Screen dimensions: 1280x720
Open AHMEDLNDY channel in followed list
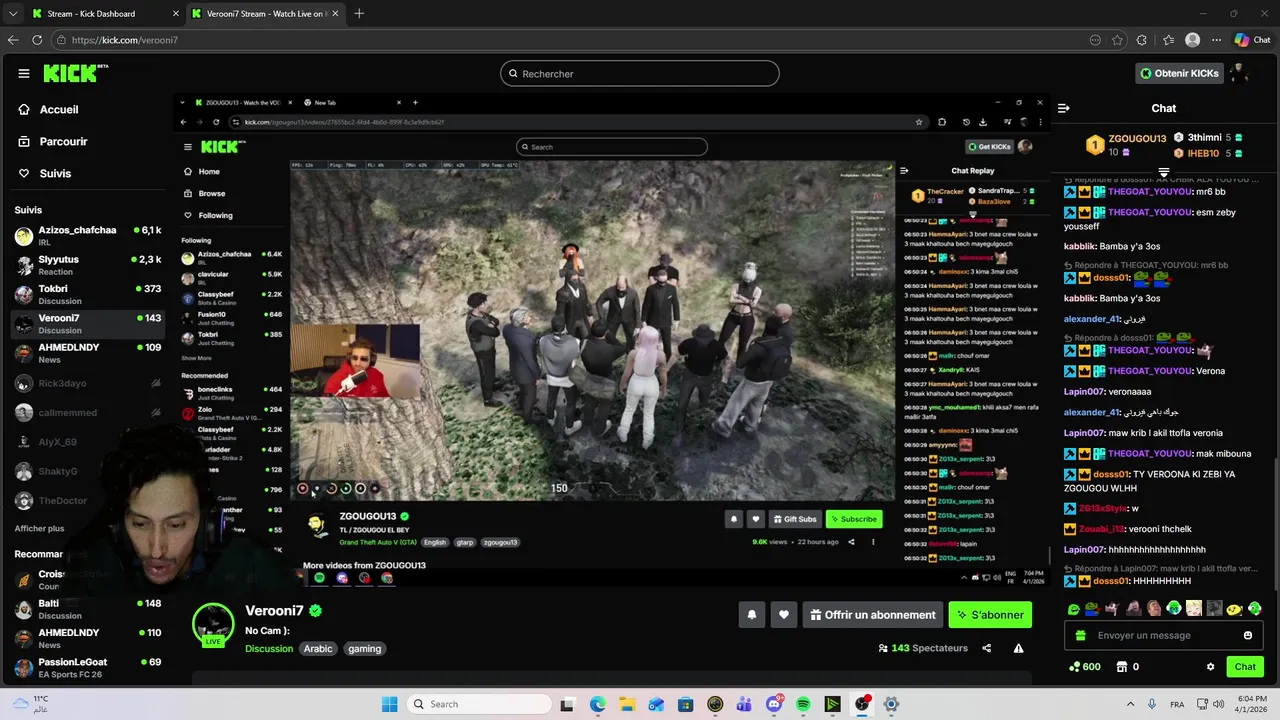[88, 353]
